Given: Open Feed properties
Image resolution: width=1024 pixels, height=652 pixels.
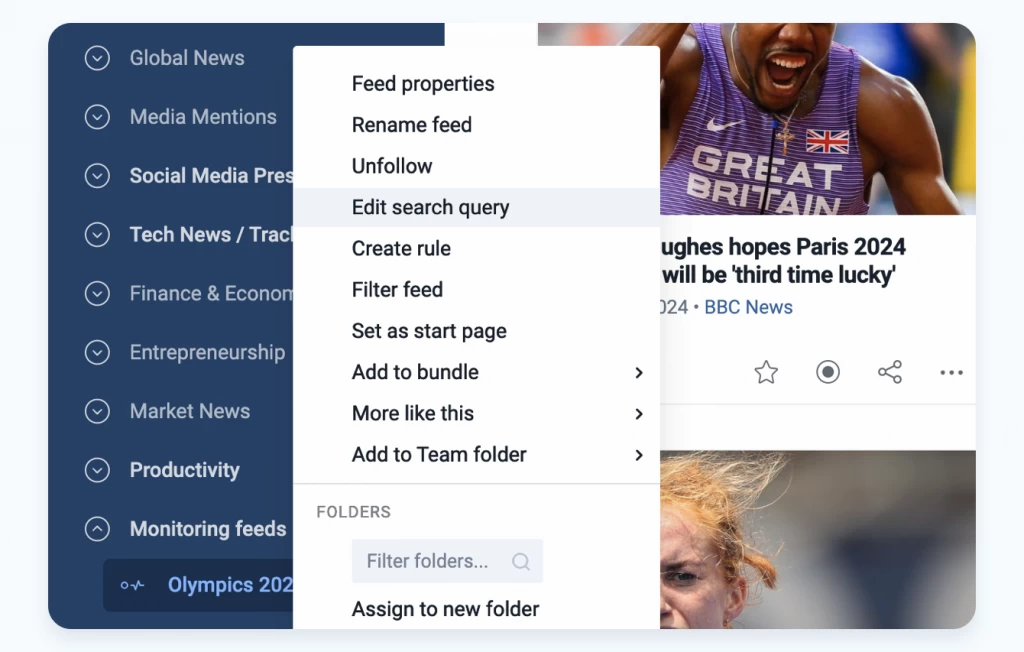Looking at the screenshot, I should pyautogui.click(x=423, y=84).
